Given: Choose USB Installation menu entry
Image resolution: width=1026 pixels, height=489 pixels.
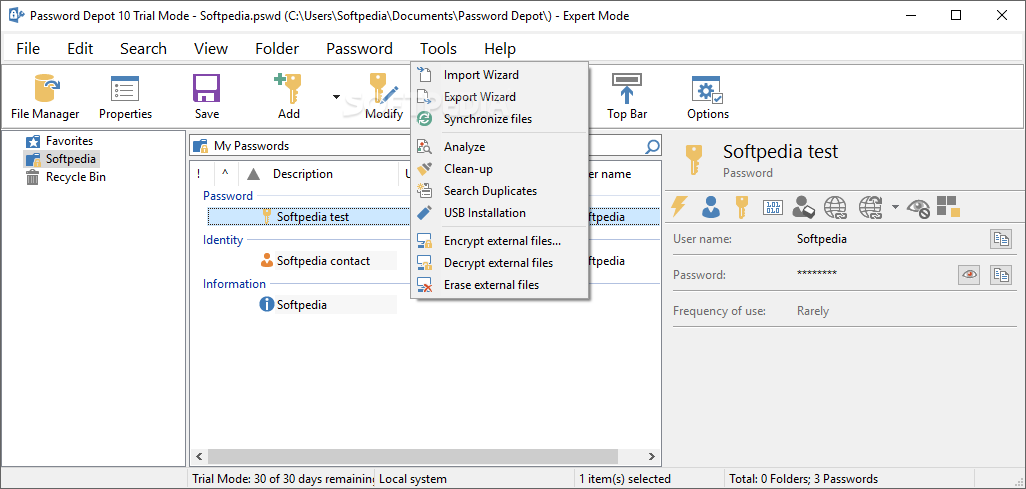Looking at the screenshot, I should coord(500,213).
